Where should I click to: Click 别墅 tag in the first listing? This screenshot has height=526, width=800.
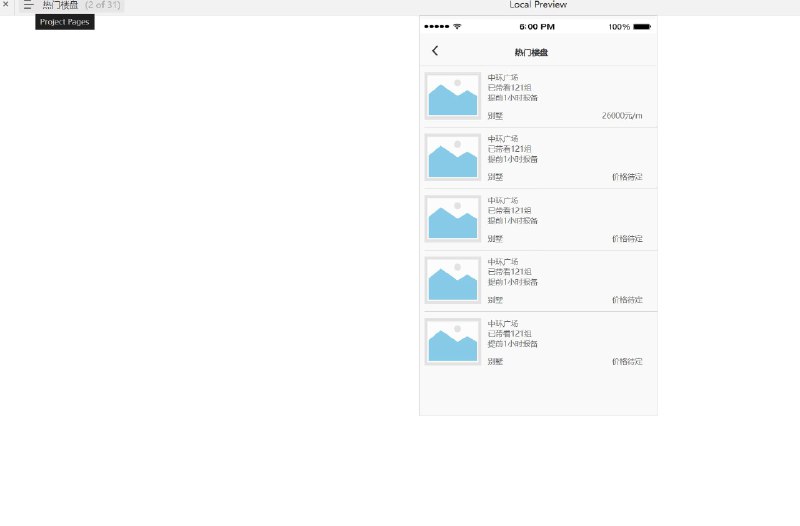[495, 116]
